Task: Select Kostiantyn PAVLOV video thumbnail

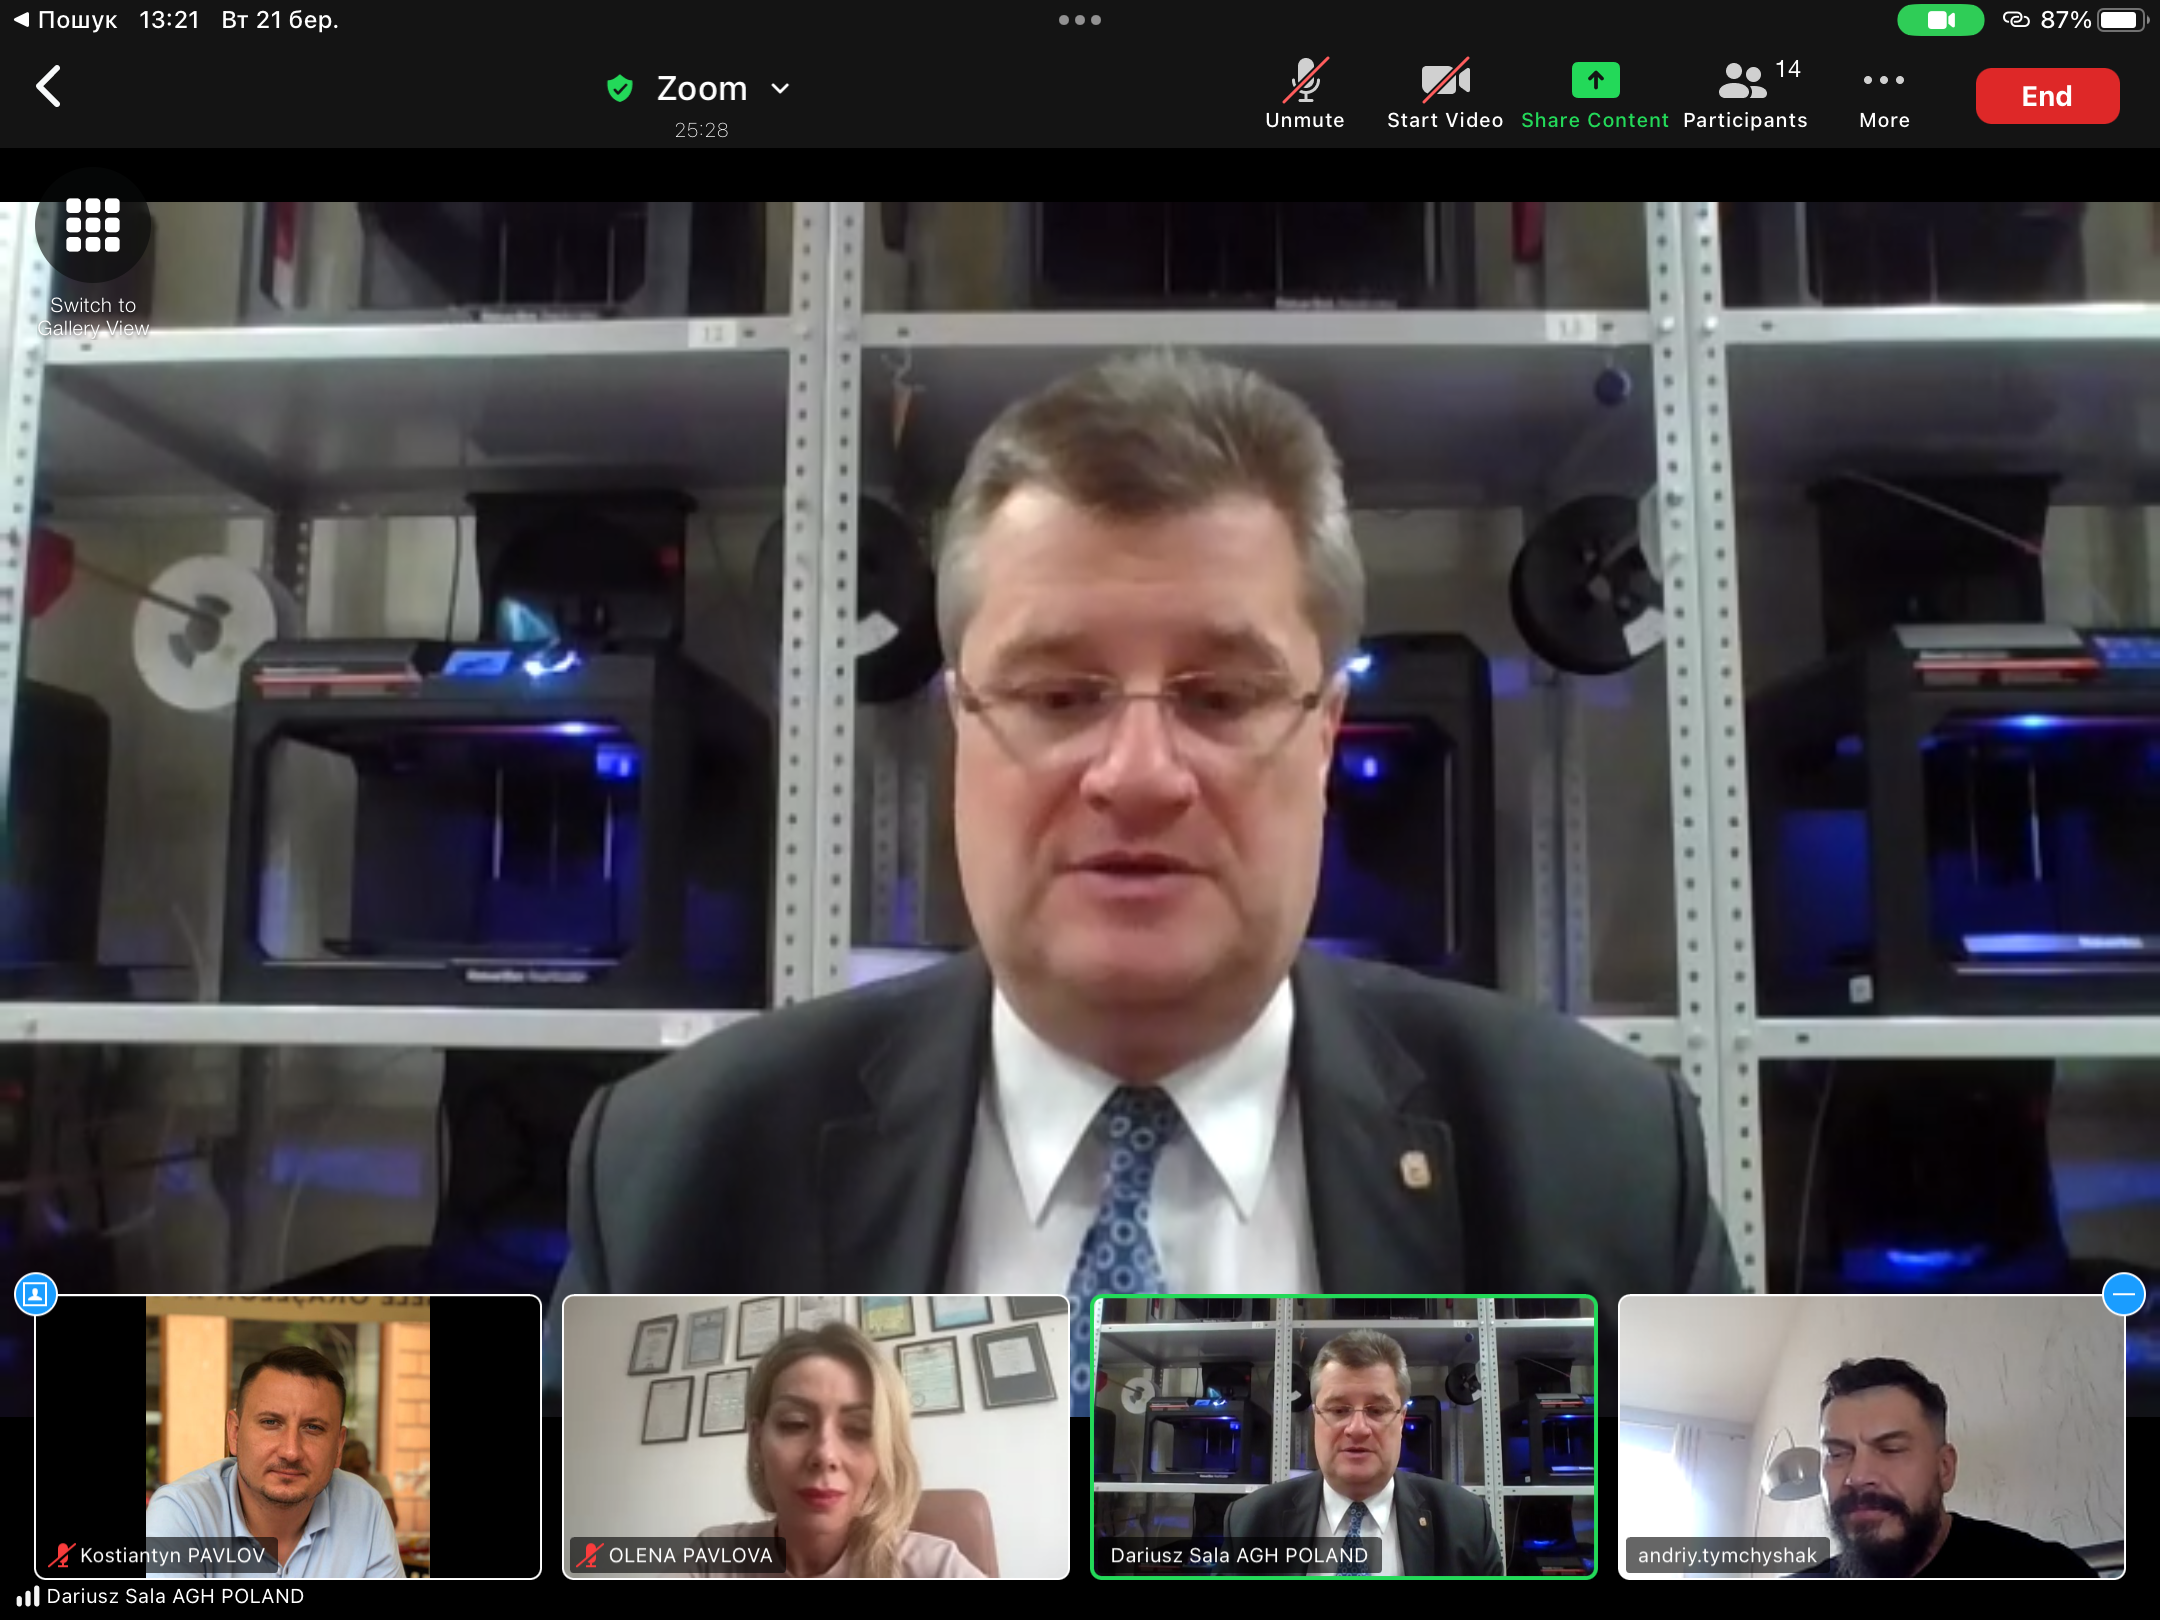Action: coord(288,1436)
